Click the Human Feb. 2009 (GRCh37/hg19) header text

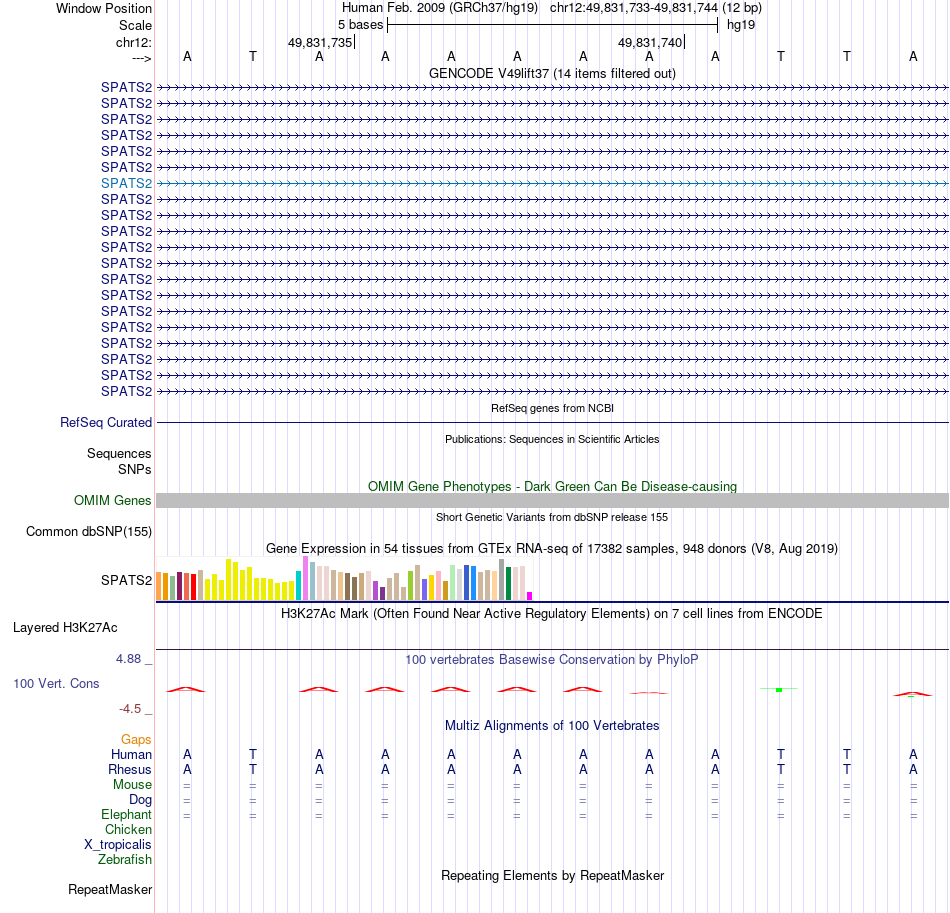pyautogui.click(x=440, y=8)
